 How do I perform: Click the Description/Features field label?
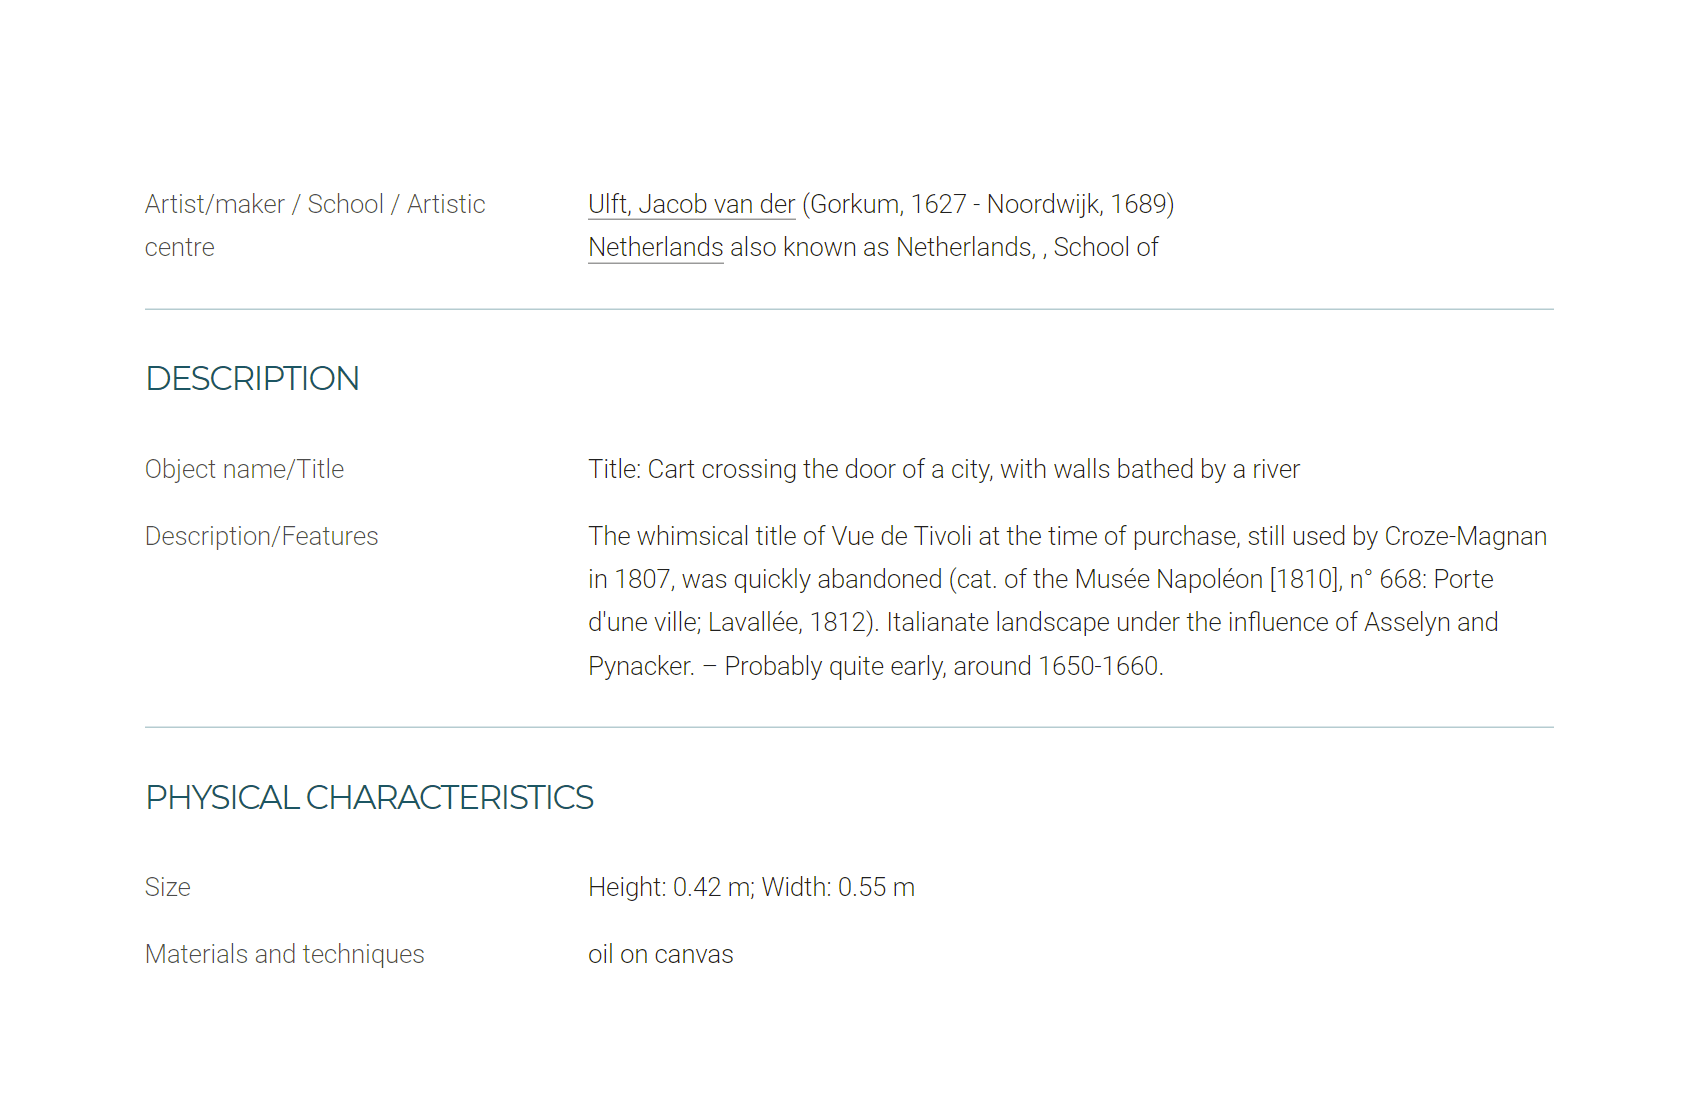point(261,536)
